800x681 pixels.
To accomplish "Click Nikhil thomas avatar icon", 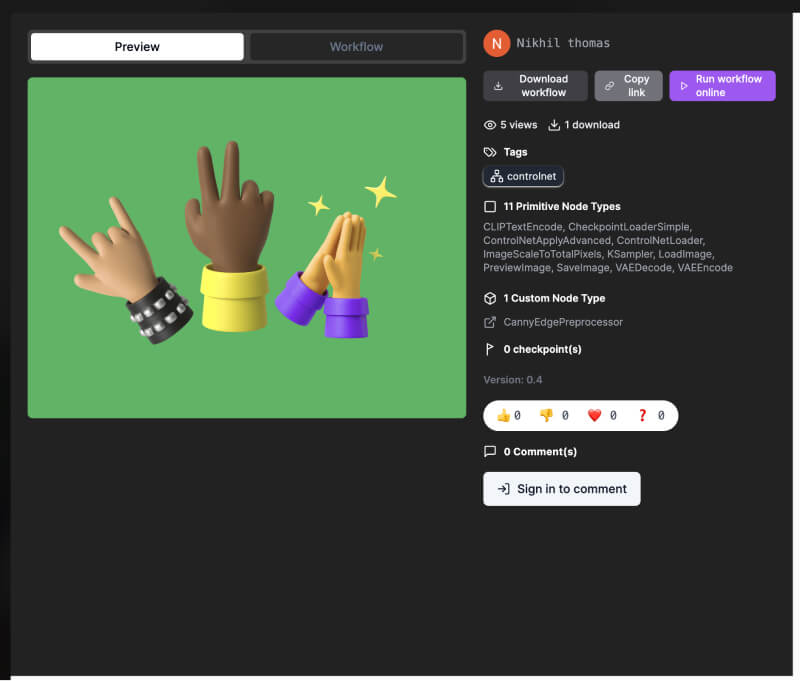I will point(496,43).
